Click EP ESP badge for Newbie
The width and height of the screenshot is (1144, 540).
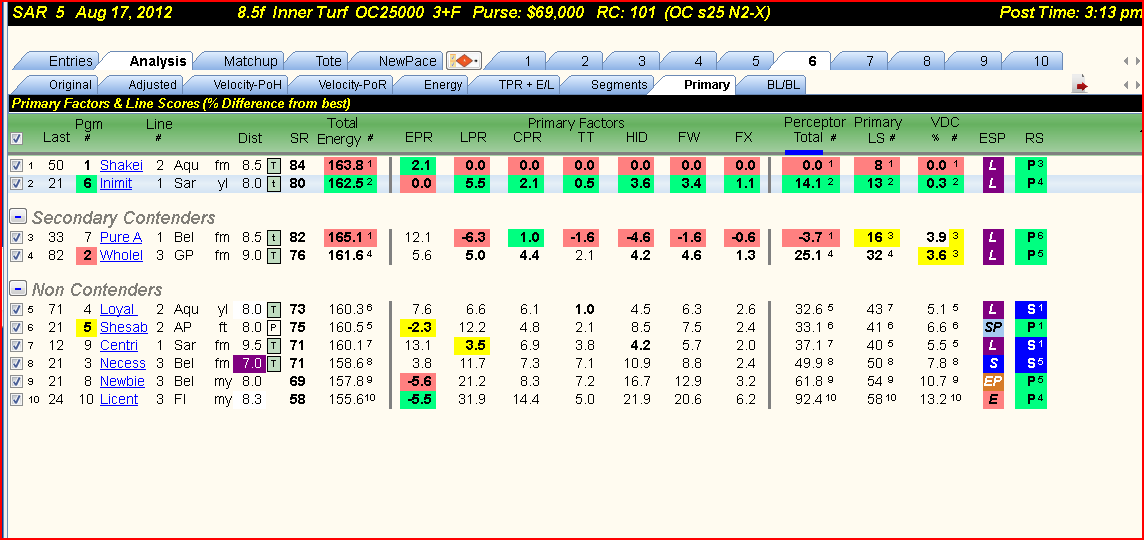(x=992, y=382)
